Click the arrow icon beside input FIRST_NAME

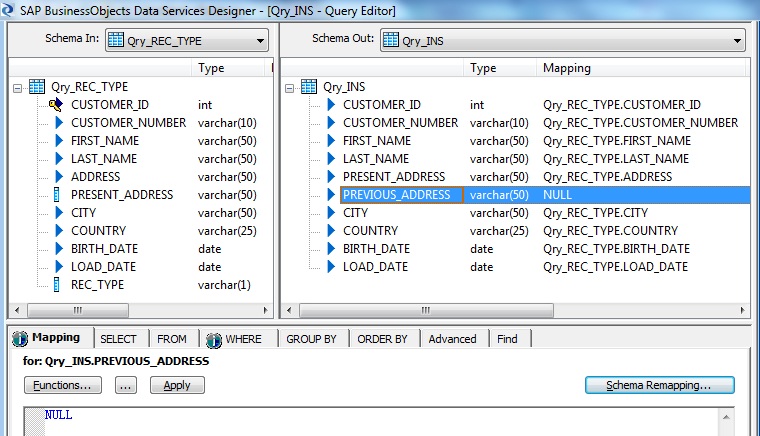point(59,140)
